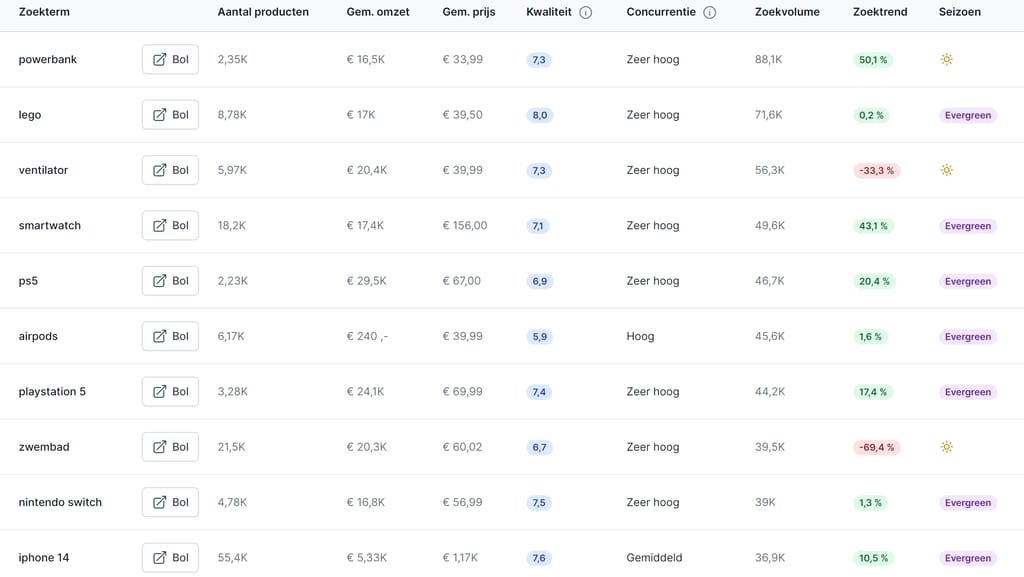Click the sun season icon for ventilator

(x=946, y=171)
